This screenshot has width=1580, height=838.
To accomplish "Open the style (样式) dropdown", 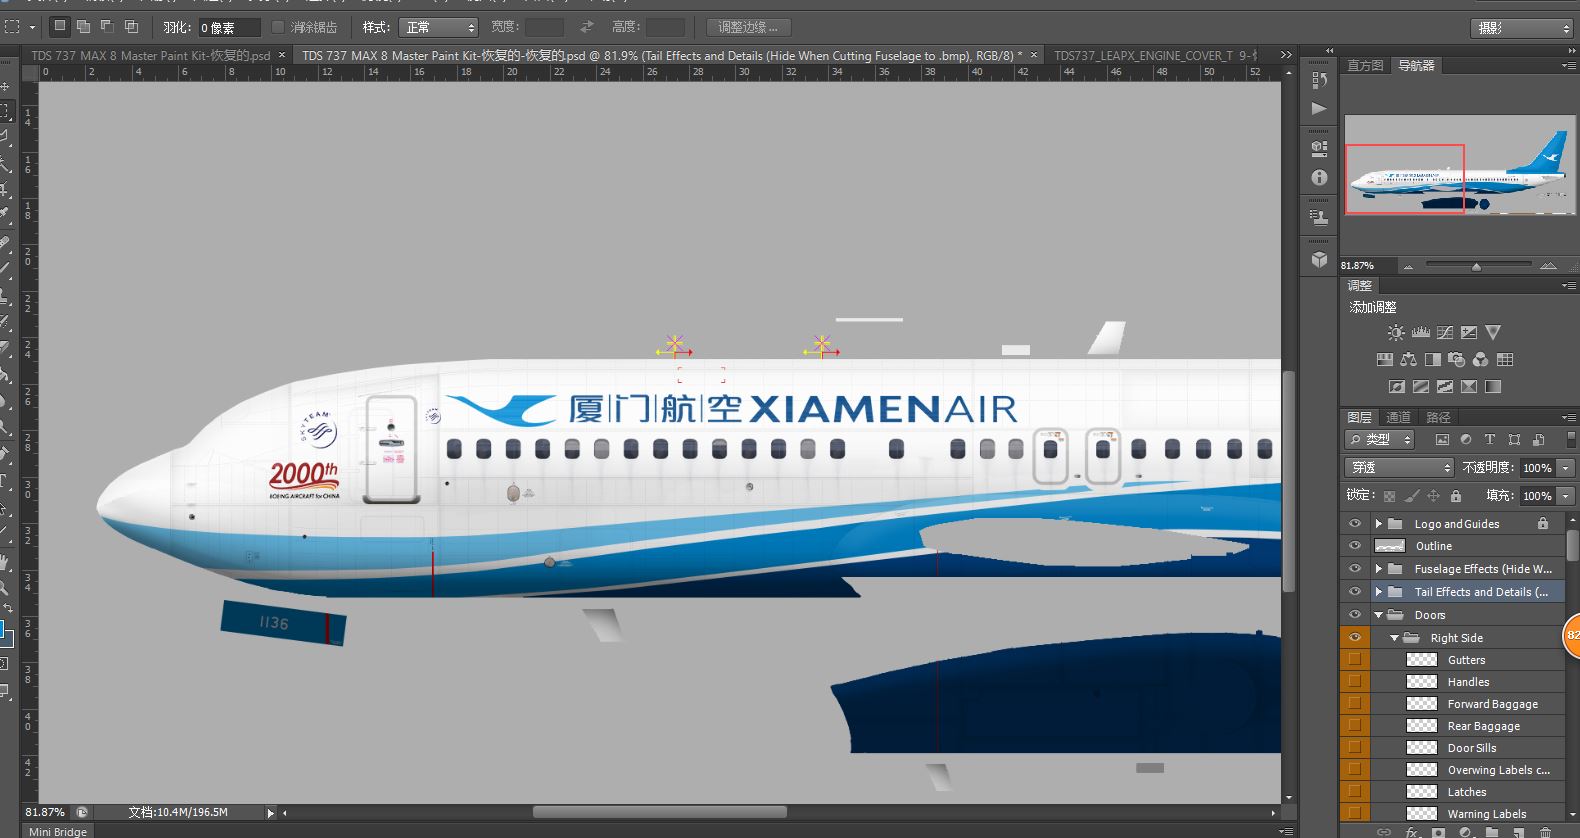I will (x=438, y=27).
